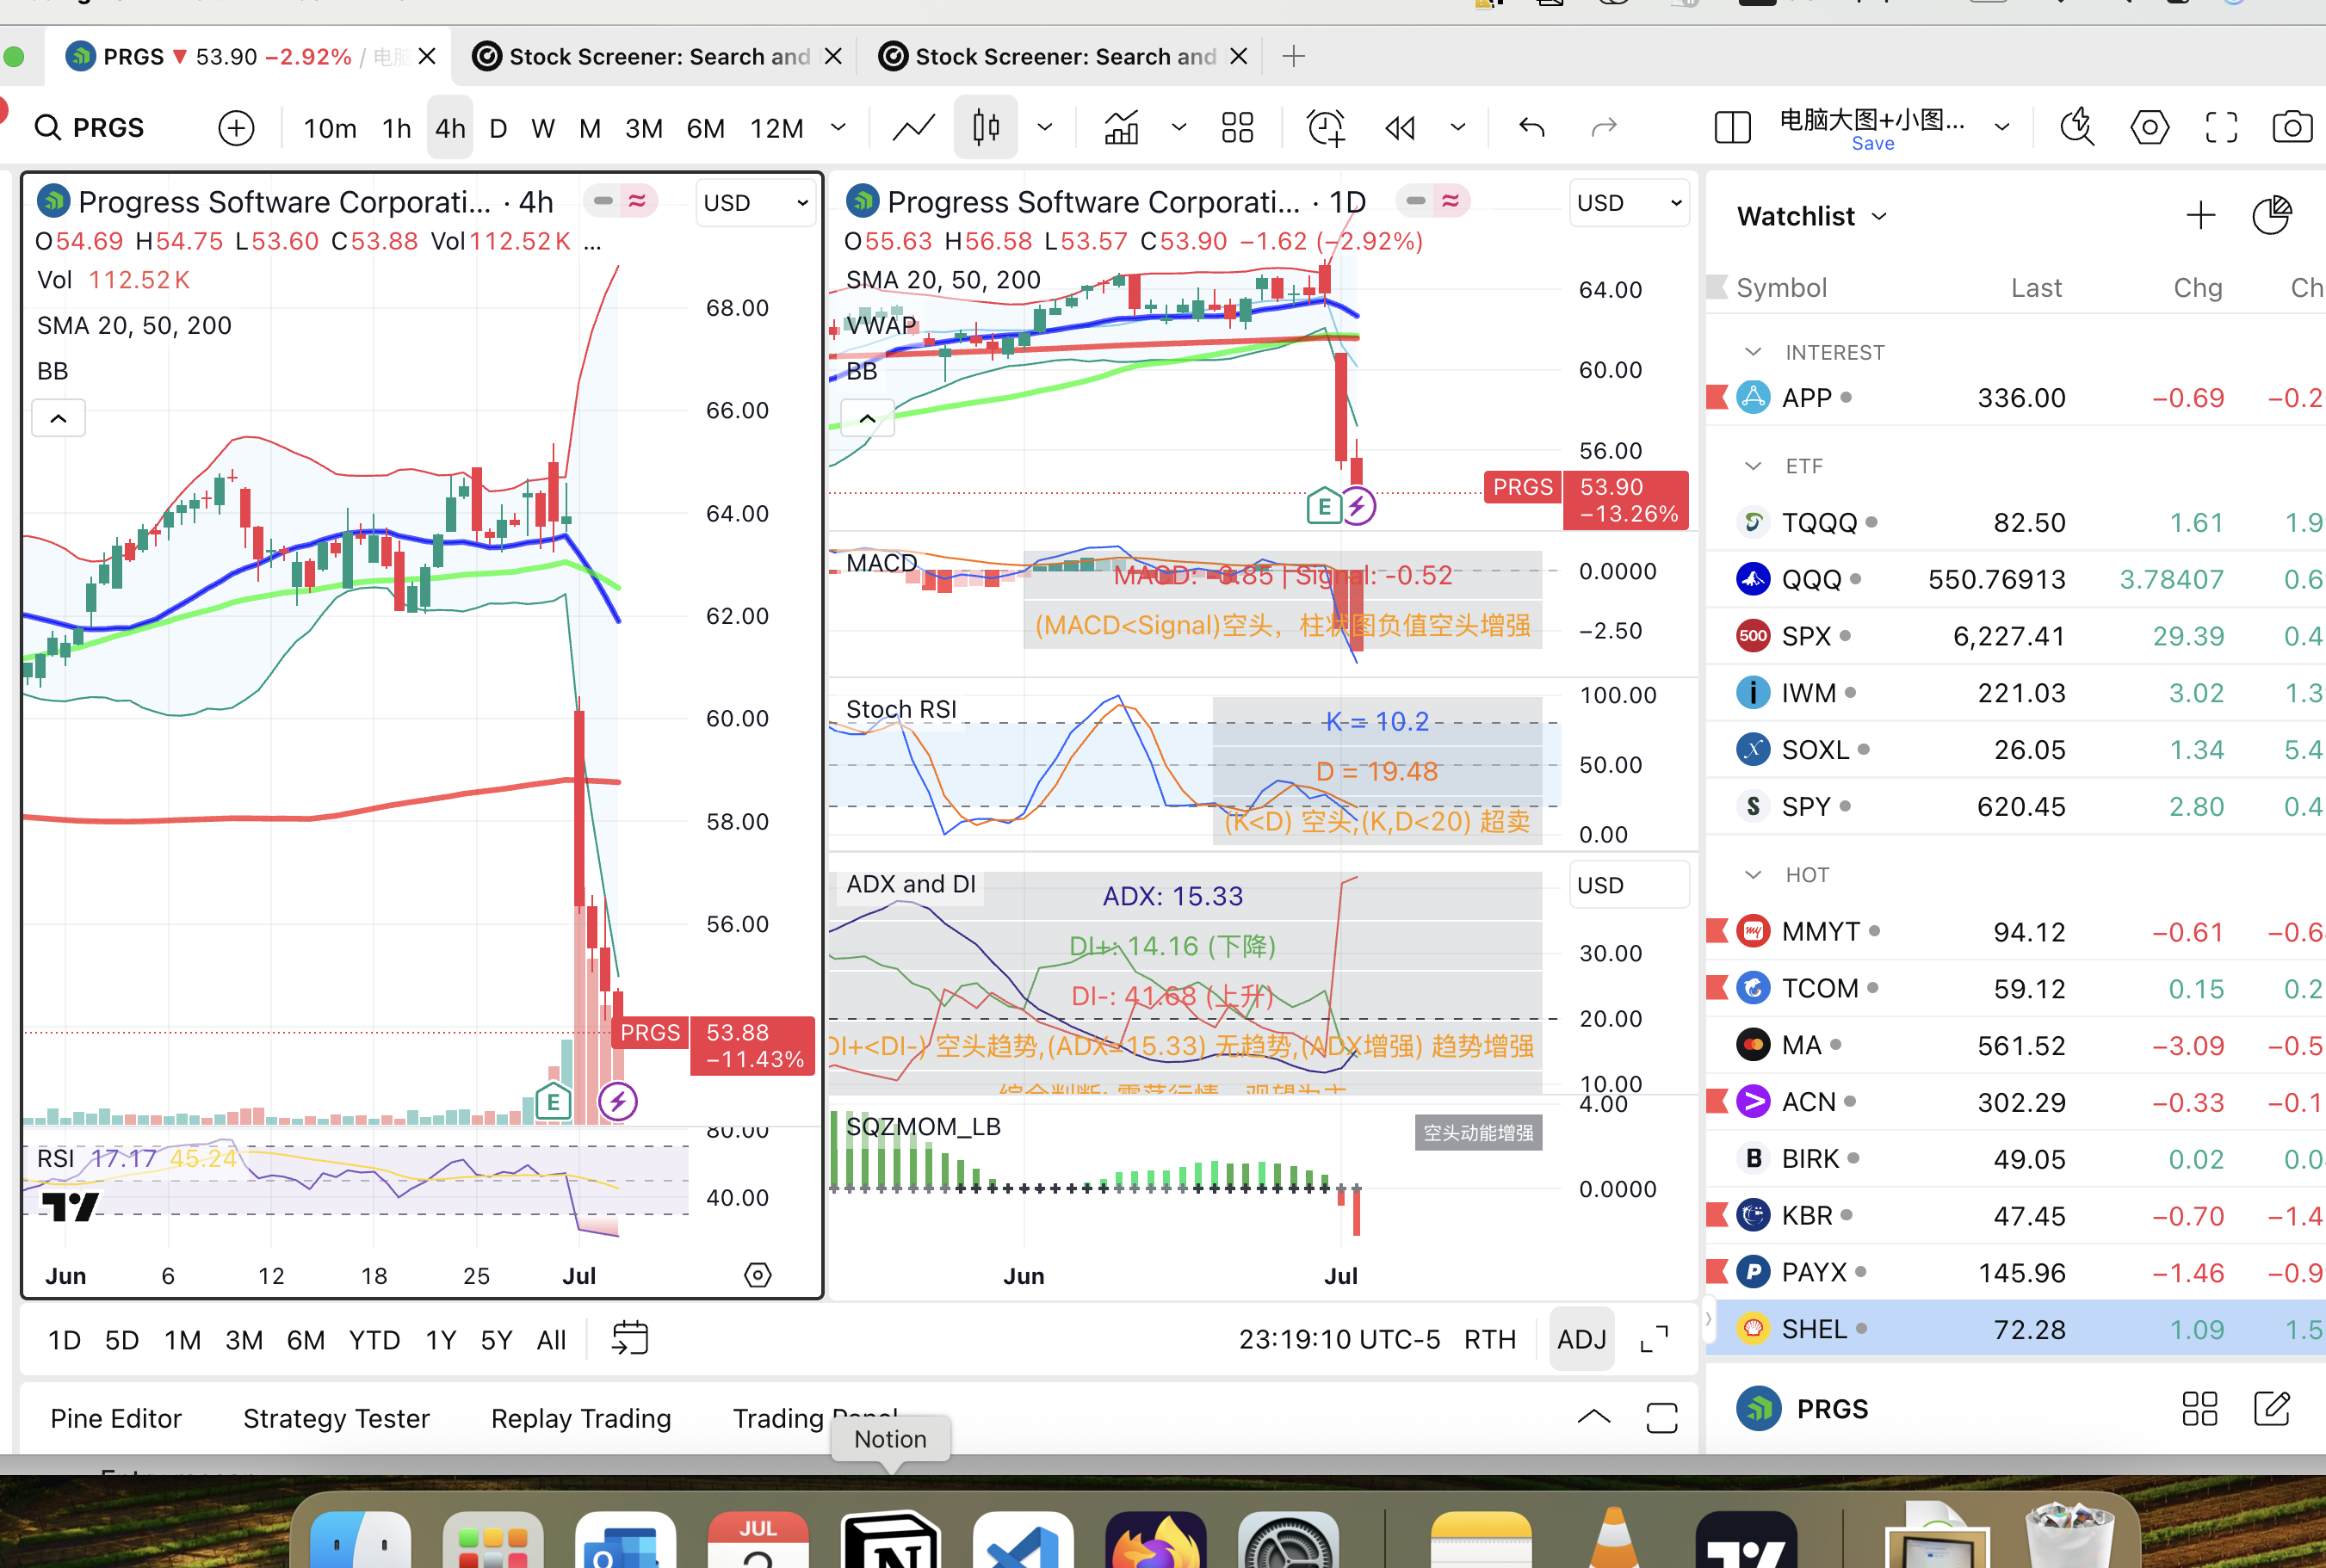Screen dimensions: 2326x1568
Task: Create an alert using the alarm clock icon
Action: click(1324, 127)
